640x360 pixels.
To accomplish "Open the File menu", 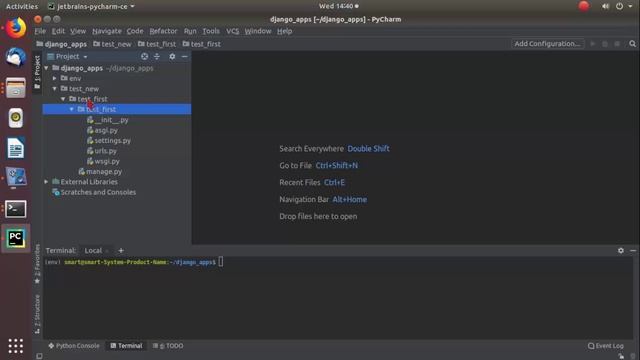I will (40, 31).
